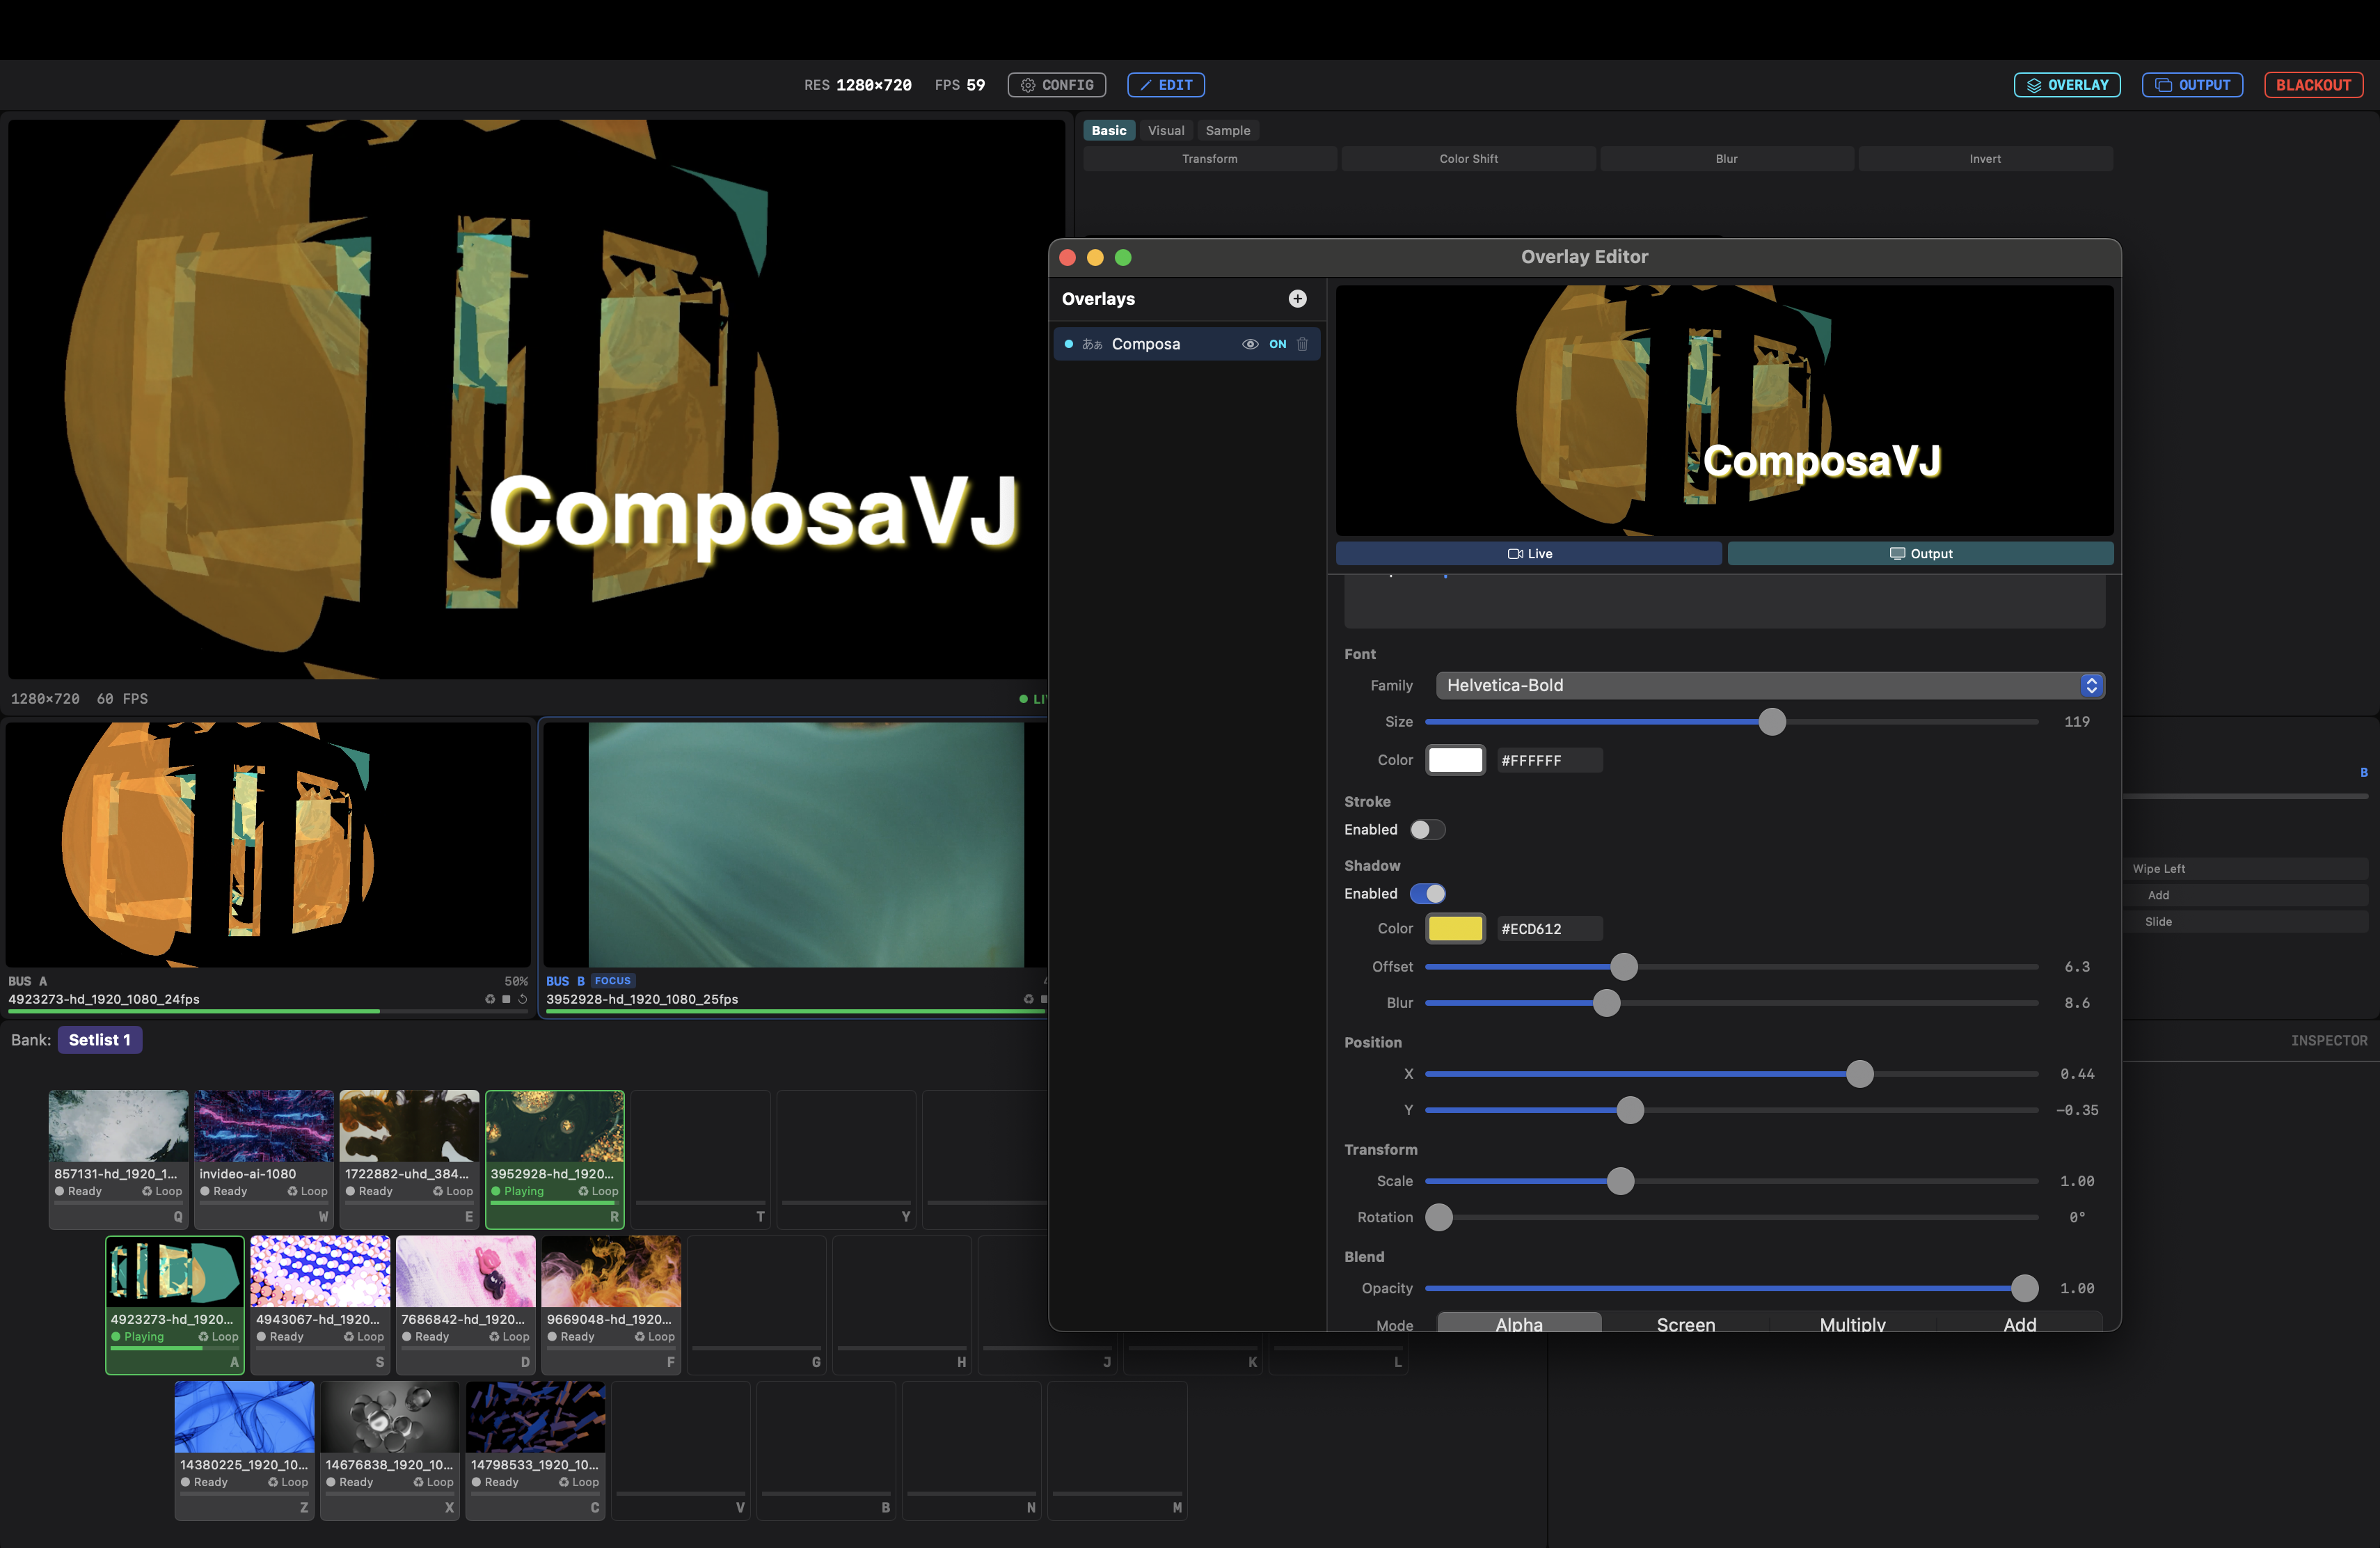Open the Setlist 1 bank selector
Image resolution: width=2380 pixels, height=1548 pixels.
pyautogui.click(x=100, y=1039)
